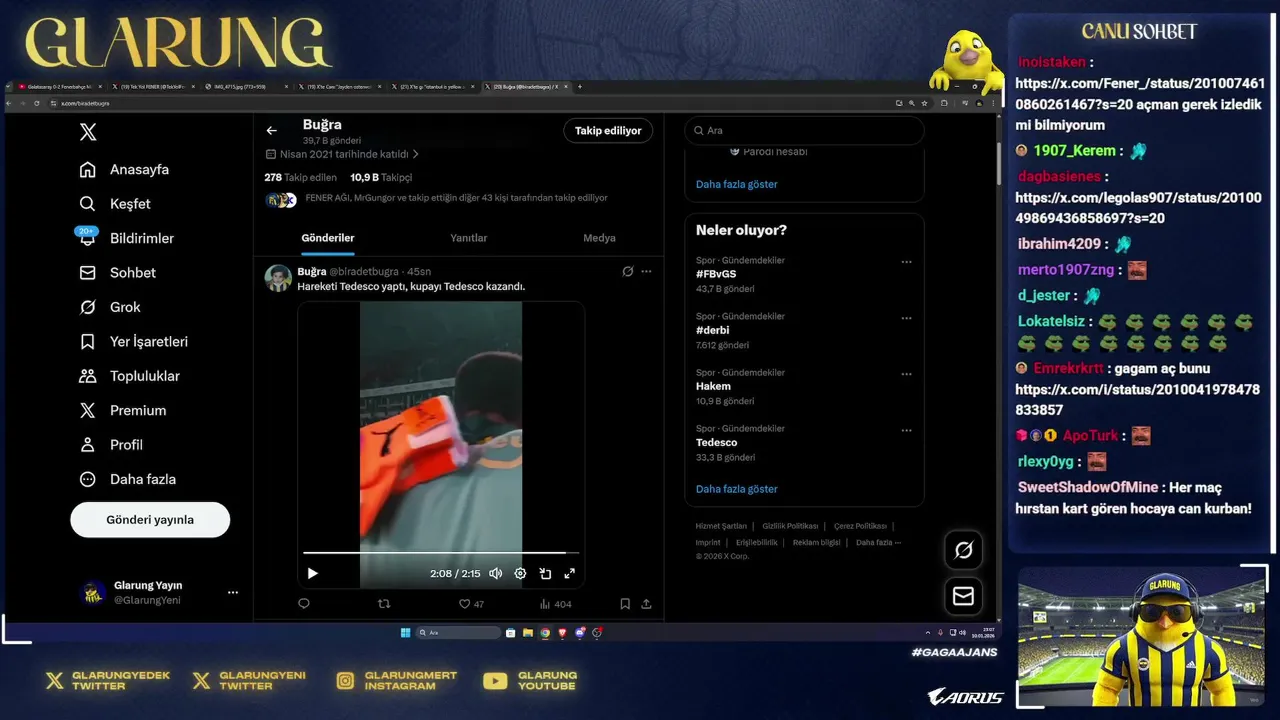This screenshot has width=1280, height=720.
Task: Click Gönderi yayınla post button
Action: (150, 520)
